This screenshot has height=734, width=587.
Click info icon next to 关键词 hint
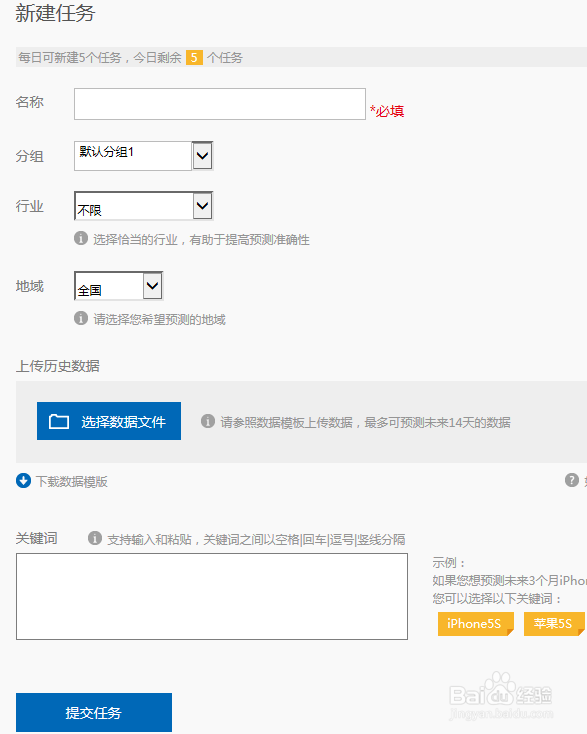point(95,538)
